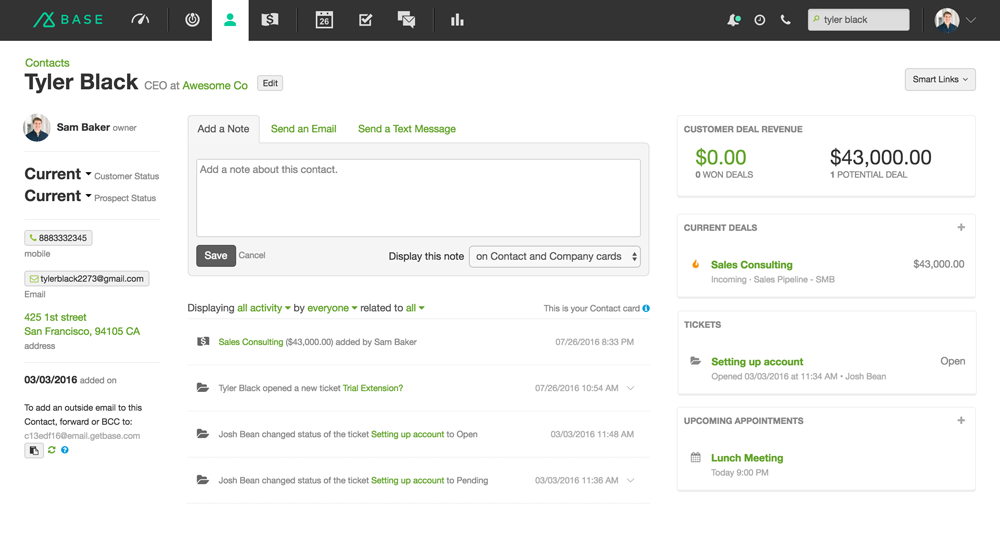Call the mobile number 8883332345
The height and width of the screenshot is (534, 1000).
point(58,238)
